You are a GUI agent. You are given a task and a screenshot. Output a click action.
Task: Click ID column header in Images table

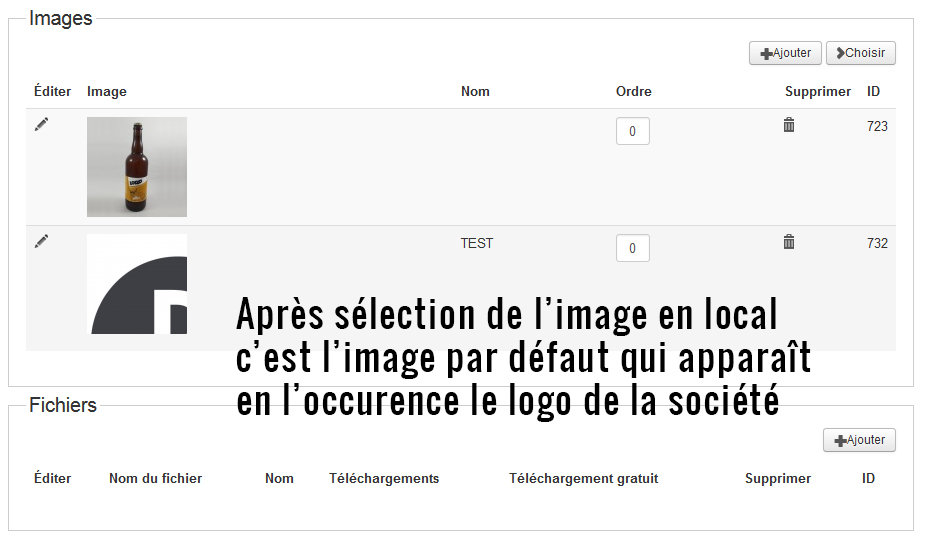click(x=873, y=92)
